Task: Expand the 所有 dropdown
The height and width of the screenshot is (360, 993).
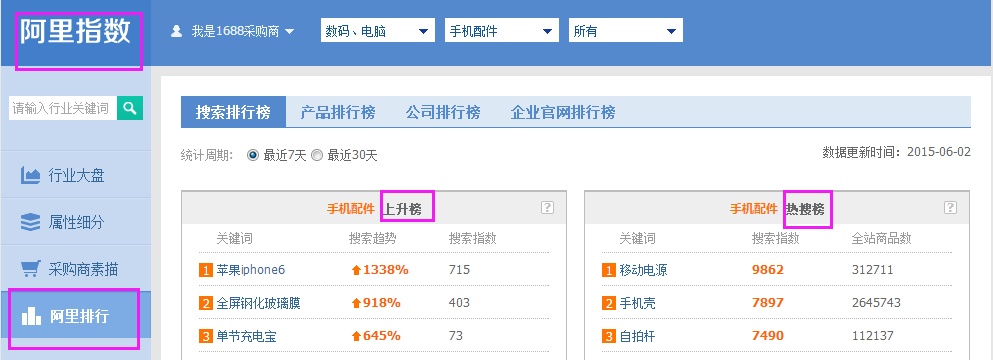Action: pos(626,30)
